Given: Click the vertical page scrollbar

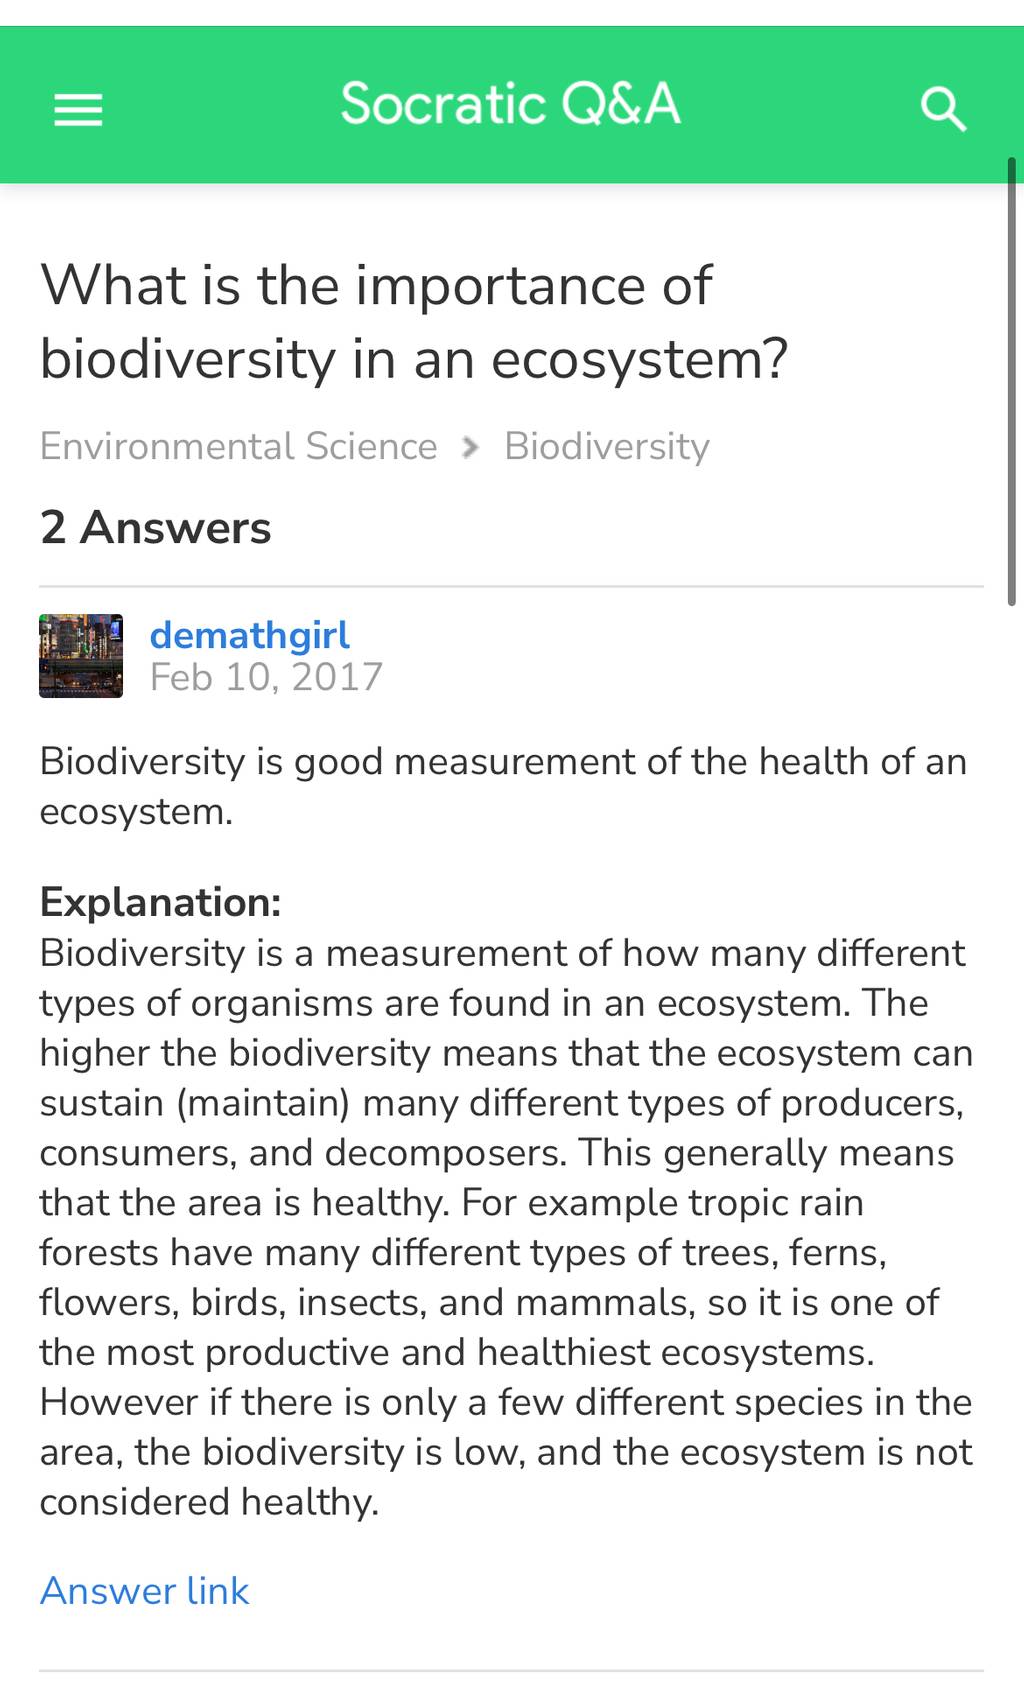Looking at the screenshot, I should (1012, 381).
